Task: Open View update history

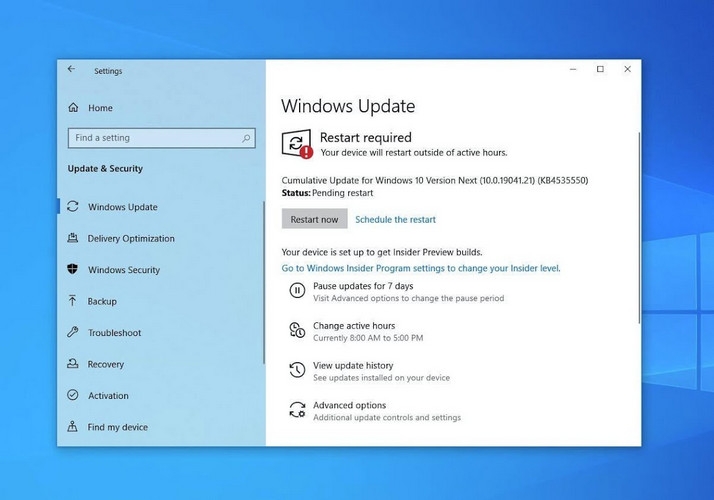Action: pyautogui.click(x=353, y=365)
